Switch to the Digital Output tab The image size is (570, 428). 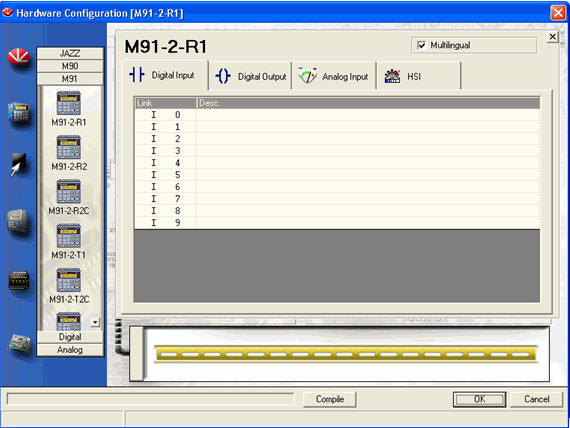coord(250,76)
